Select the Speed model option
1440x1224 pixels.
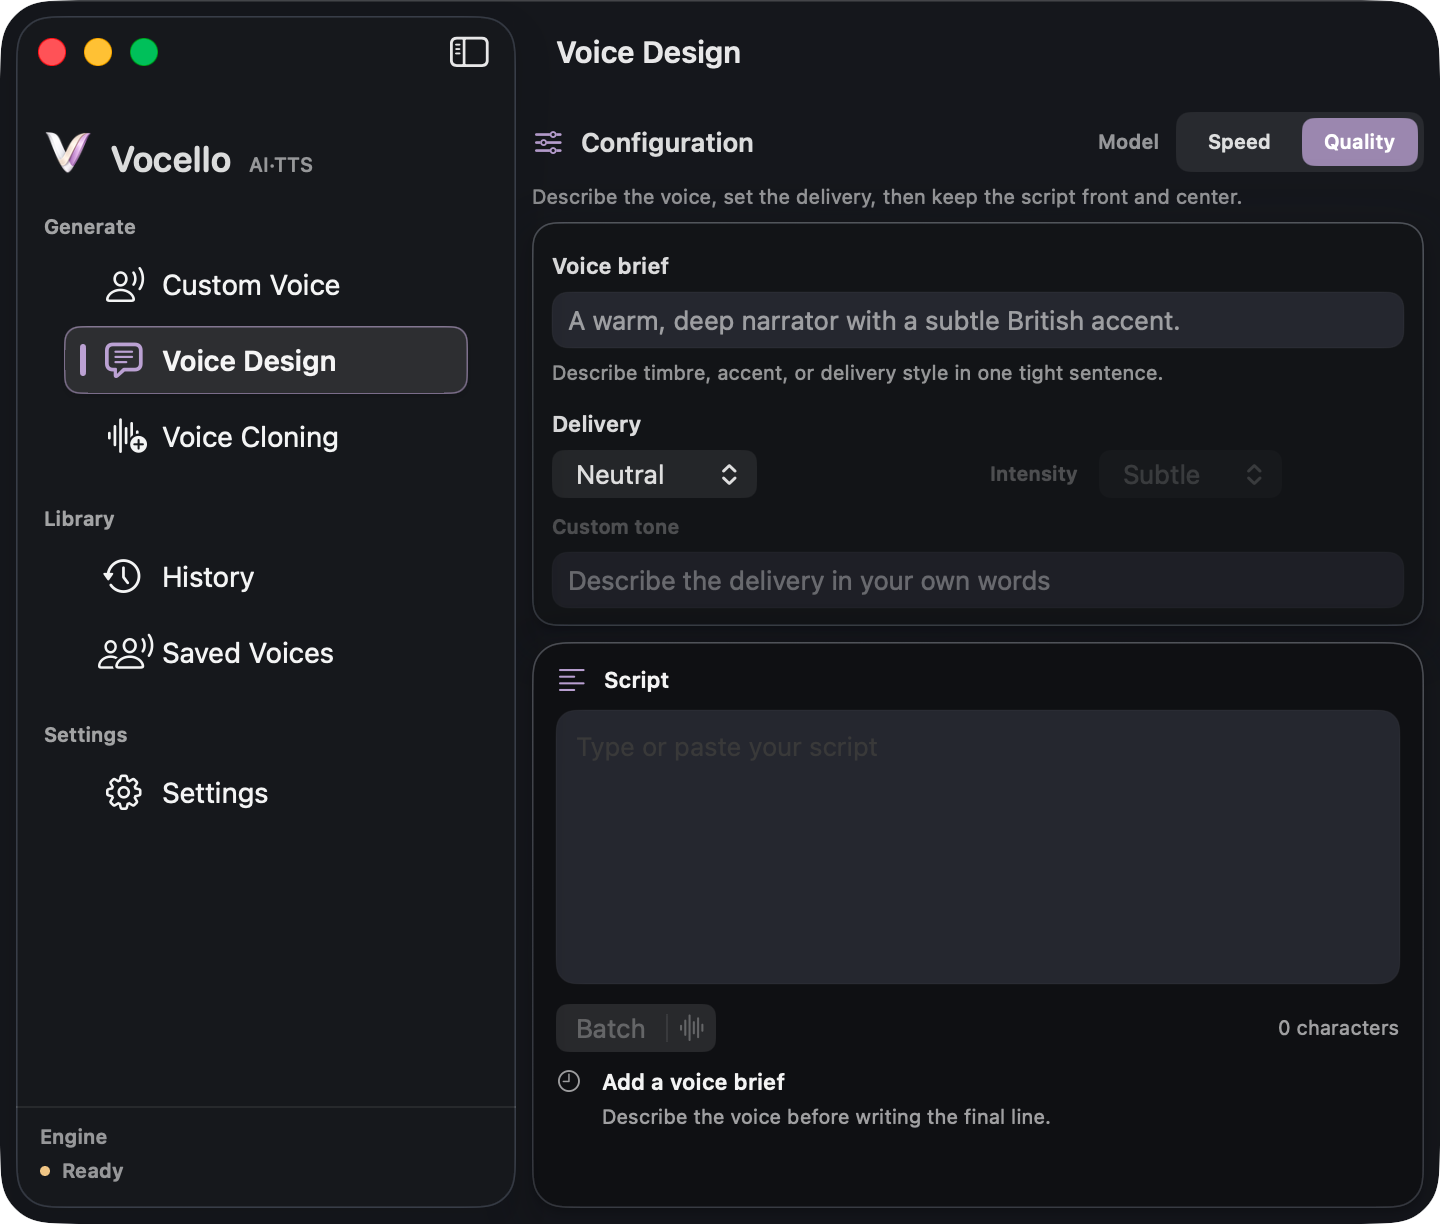pyautogui.click(x=1239, y=142)
